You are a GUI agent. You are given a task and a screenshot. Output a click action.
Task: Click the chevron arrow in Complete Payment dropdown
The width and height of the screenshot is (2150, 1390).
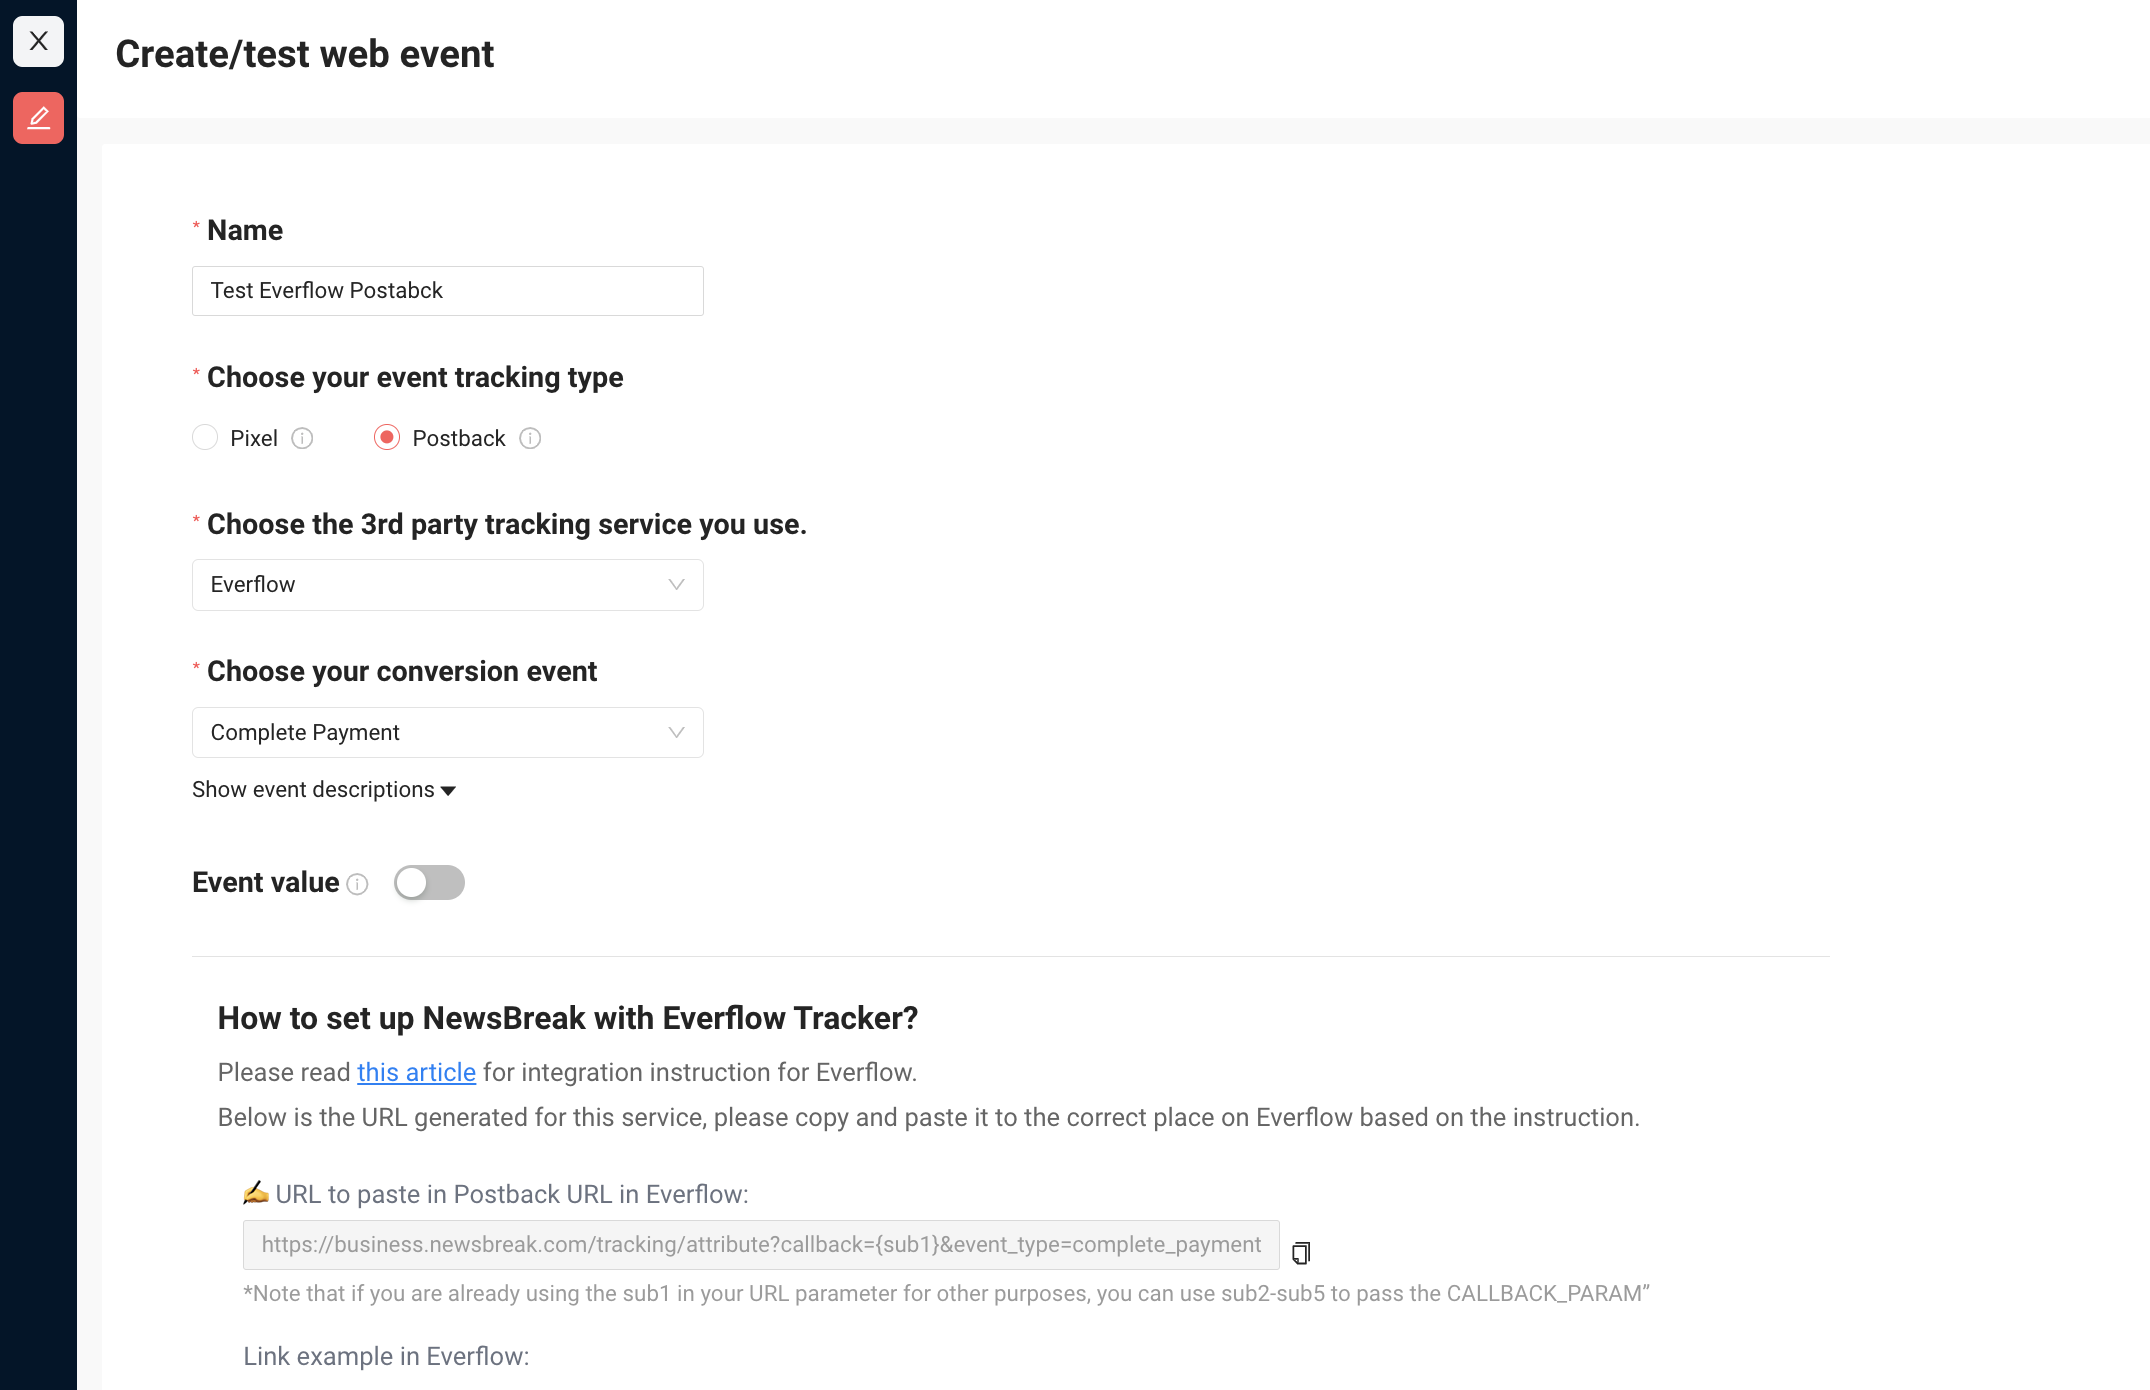click(676, 733)
